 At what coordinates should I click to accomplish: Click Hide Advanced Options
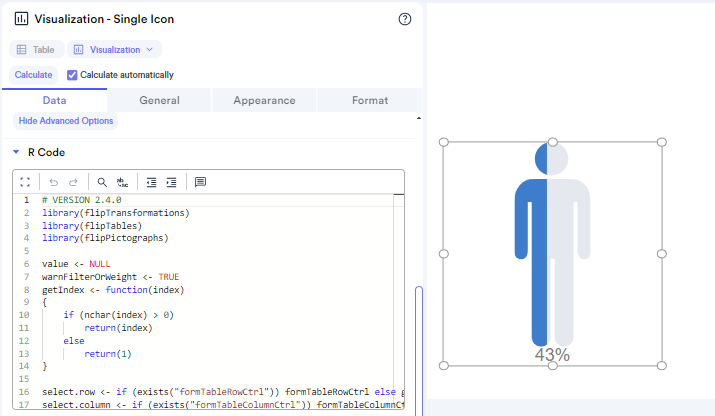66,121
